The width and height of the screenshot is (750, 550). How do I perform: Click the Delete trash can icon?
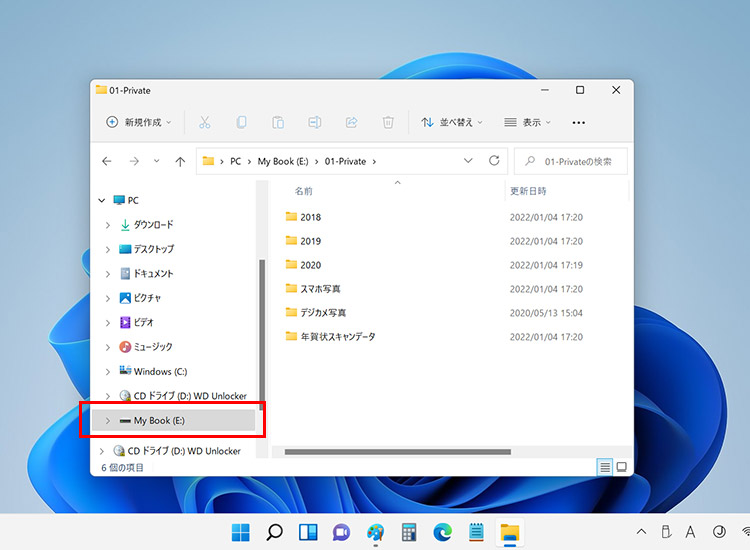(388, 122)
